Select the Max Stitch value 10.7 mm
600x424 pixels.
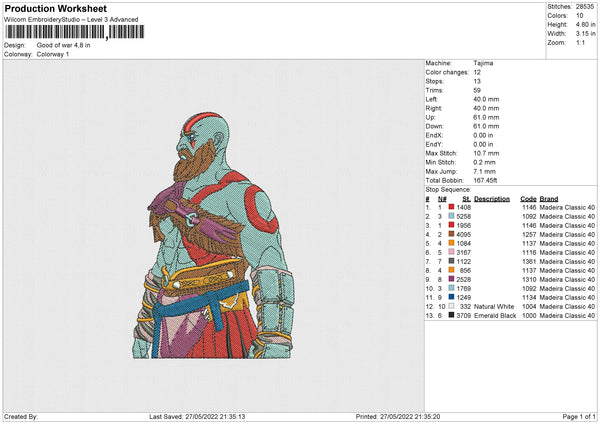click(486, 153)
